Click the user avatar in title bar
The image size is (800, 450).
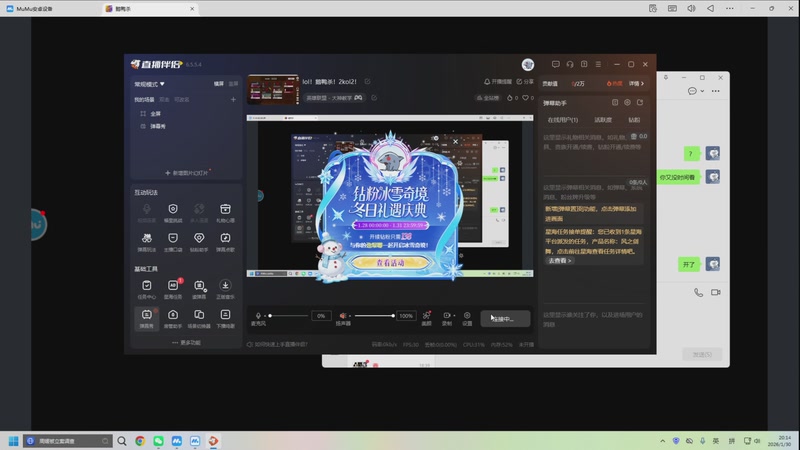point(528,64)
